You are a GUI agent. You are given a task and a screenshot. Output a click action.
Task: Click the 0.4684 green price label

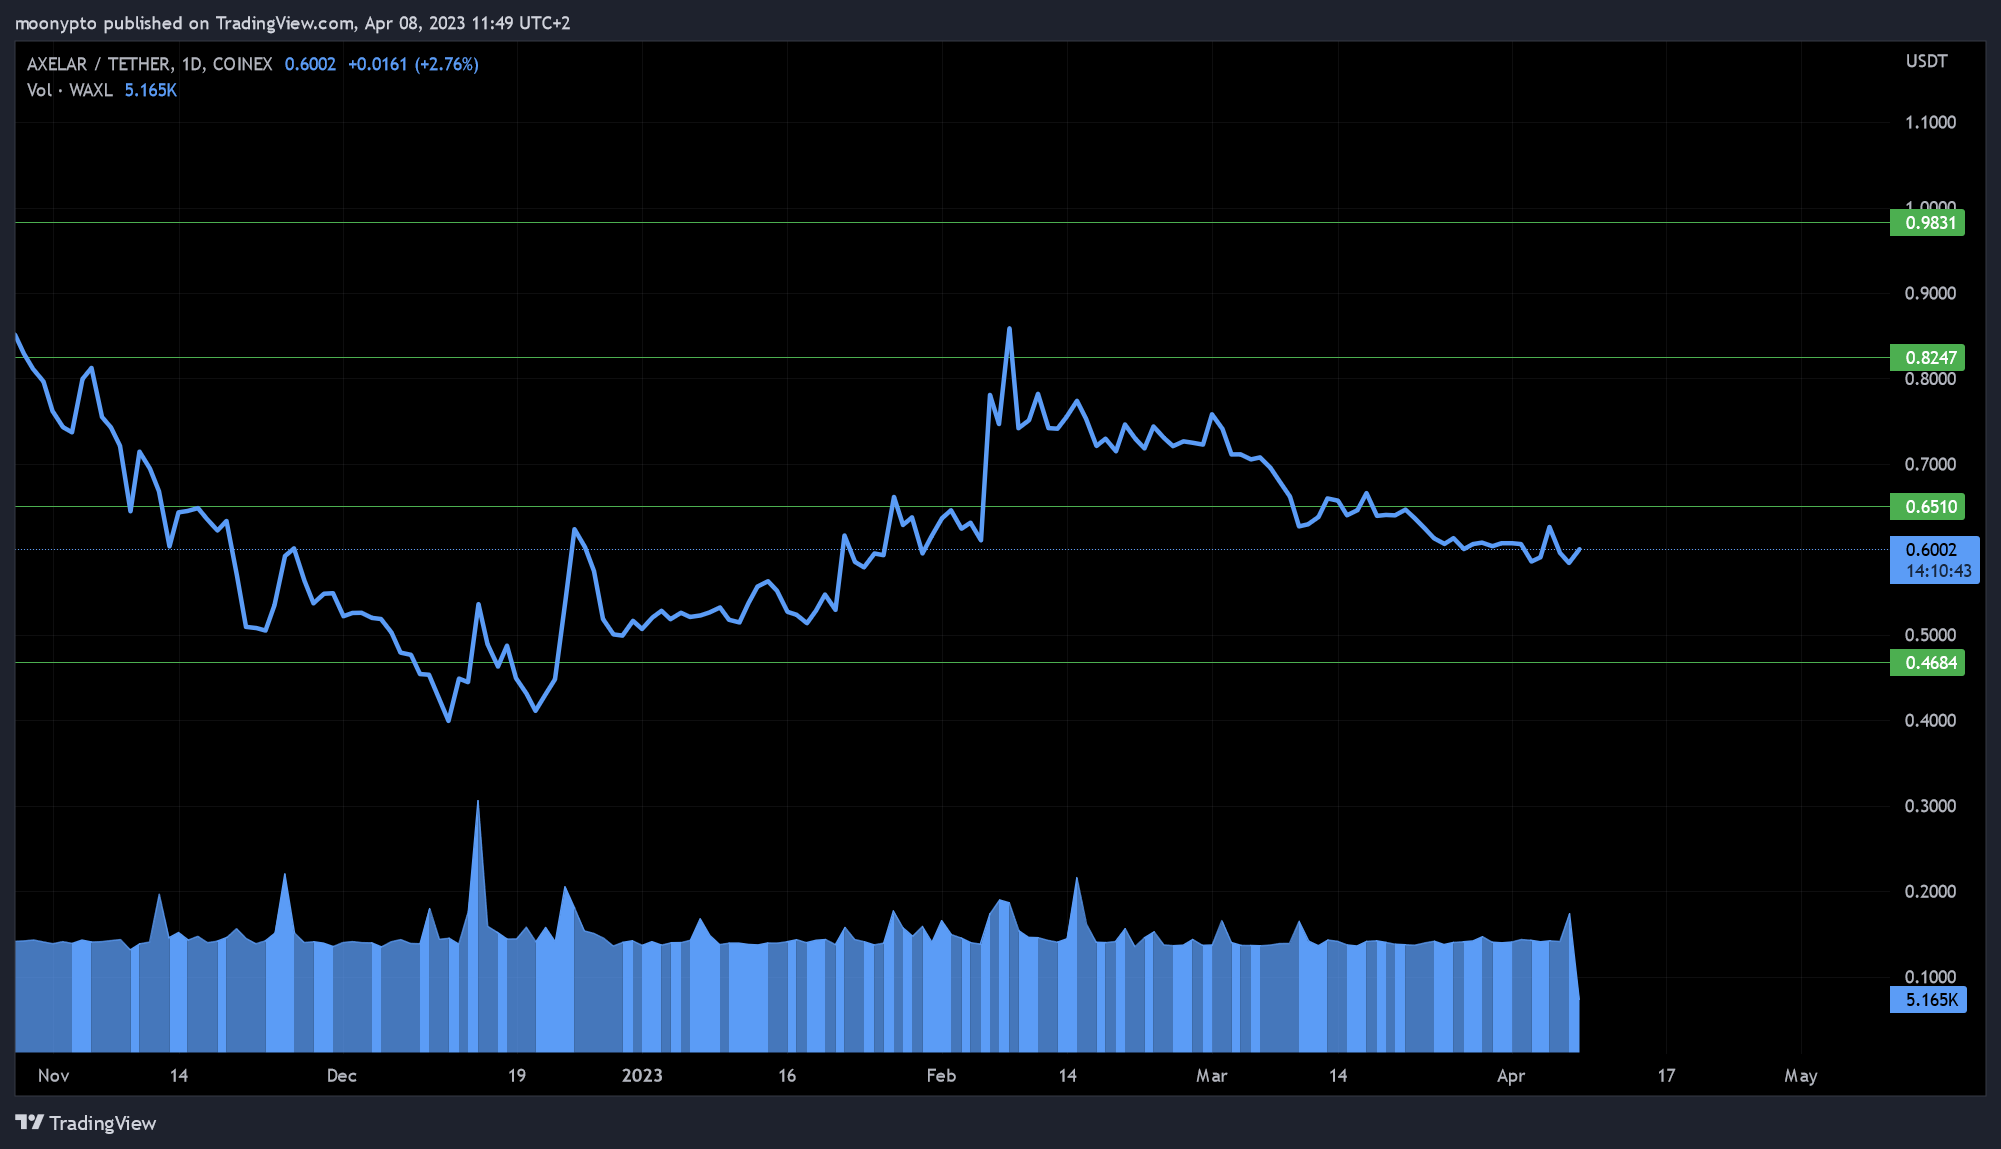click(x=1927, y=662)
